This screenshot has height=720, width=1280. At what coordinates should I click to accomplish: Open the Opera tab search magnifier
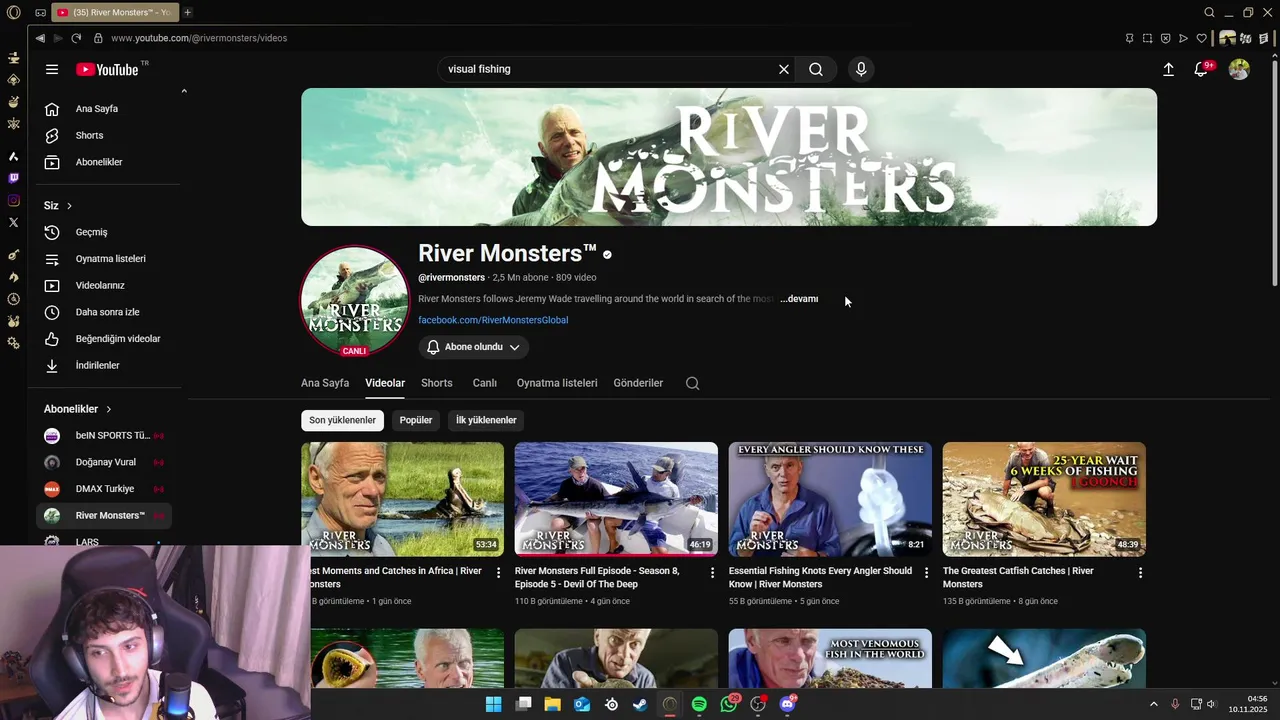click(1209, 12)
